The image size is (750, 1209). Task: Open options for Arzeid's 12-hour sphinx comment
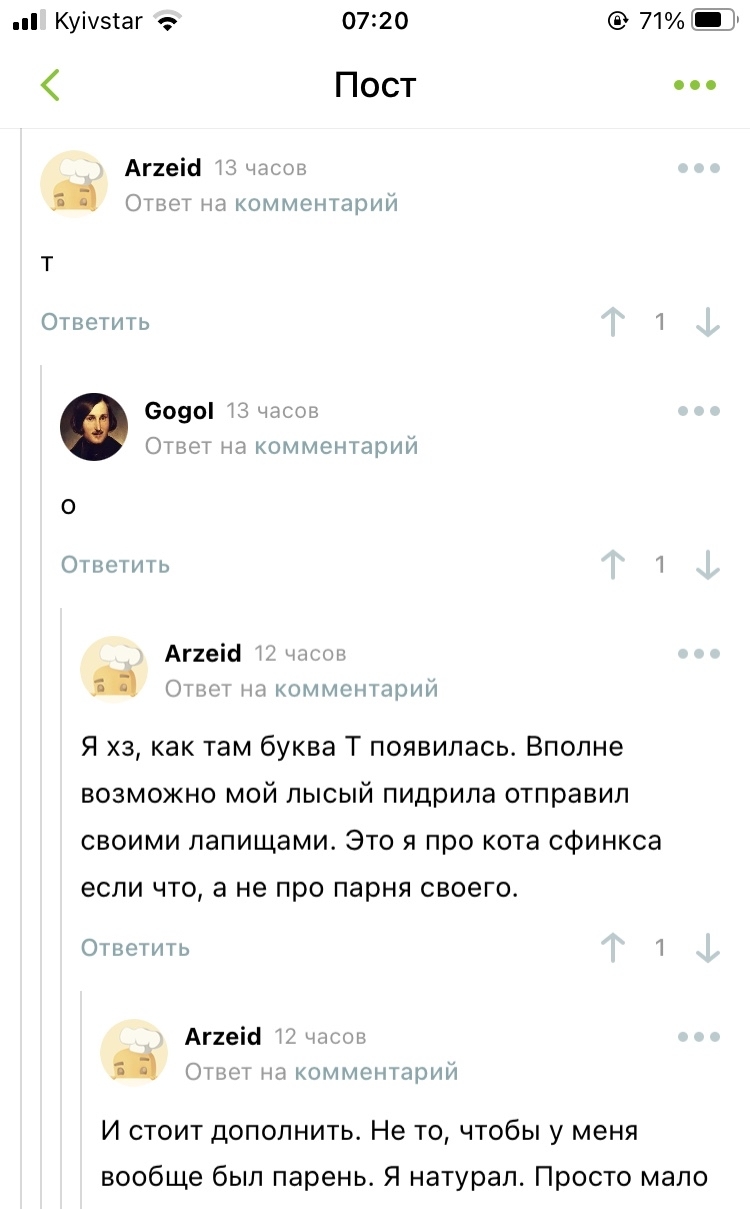coord(699,654)
